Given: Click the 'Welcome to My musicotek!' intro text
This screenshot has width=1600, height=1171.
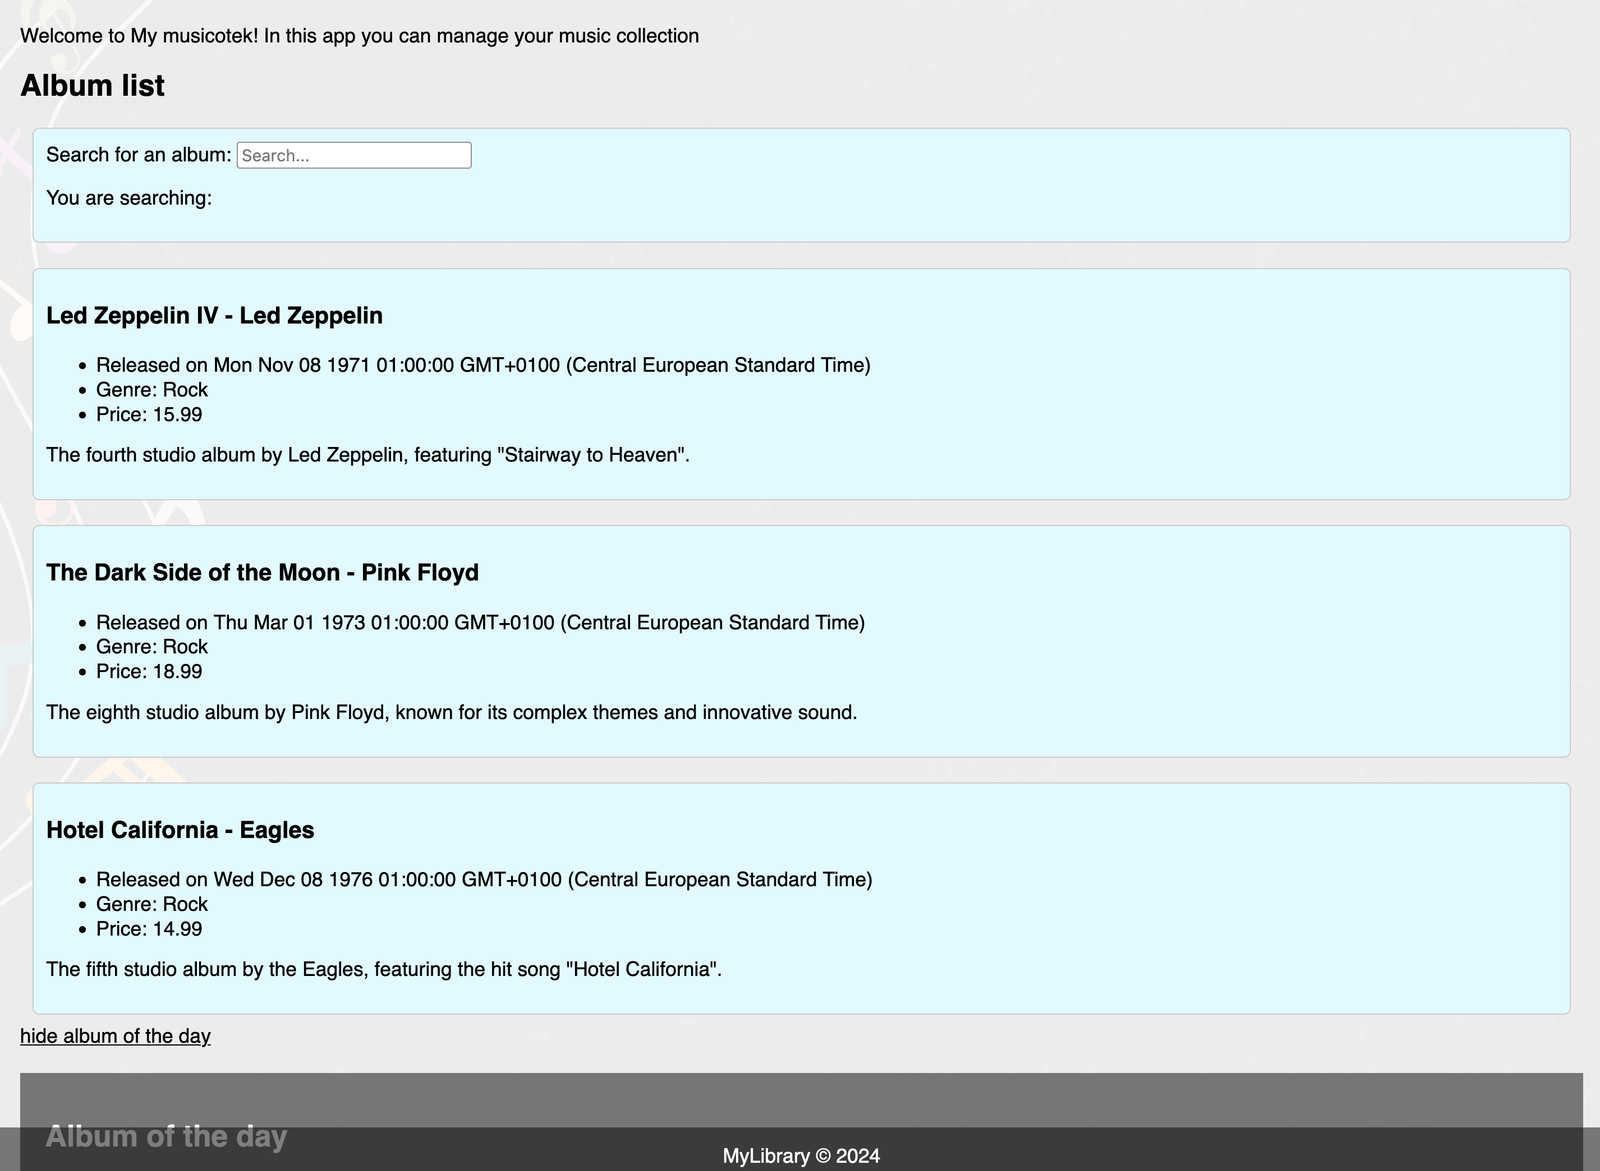Looking at the screenshot, I should coord(359,36).
